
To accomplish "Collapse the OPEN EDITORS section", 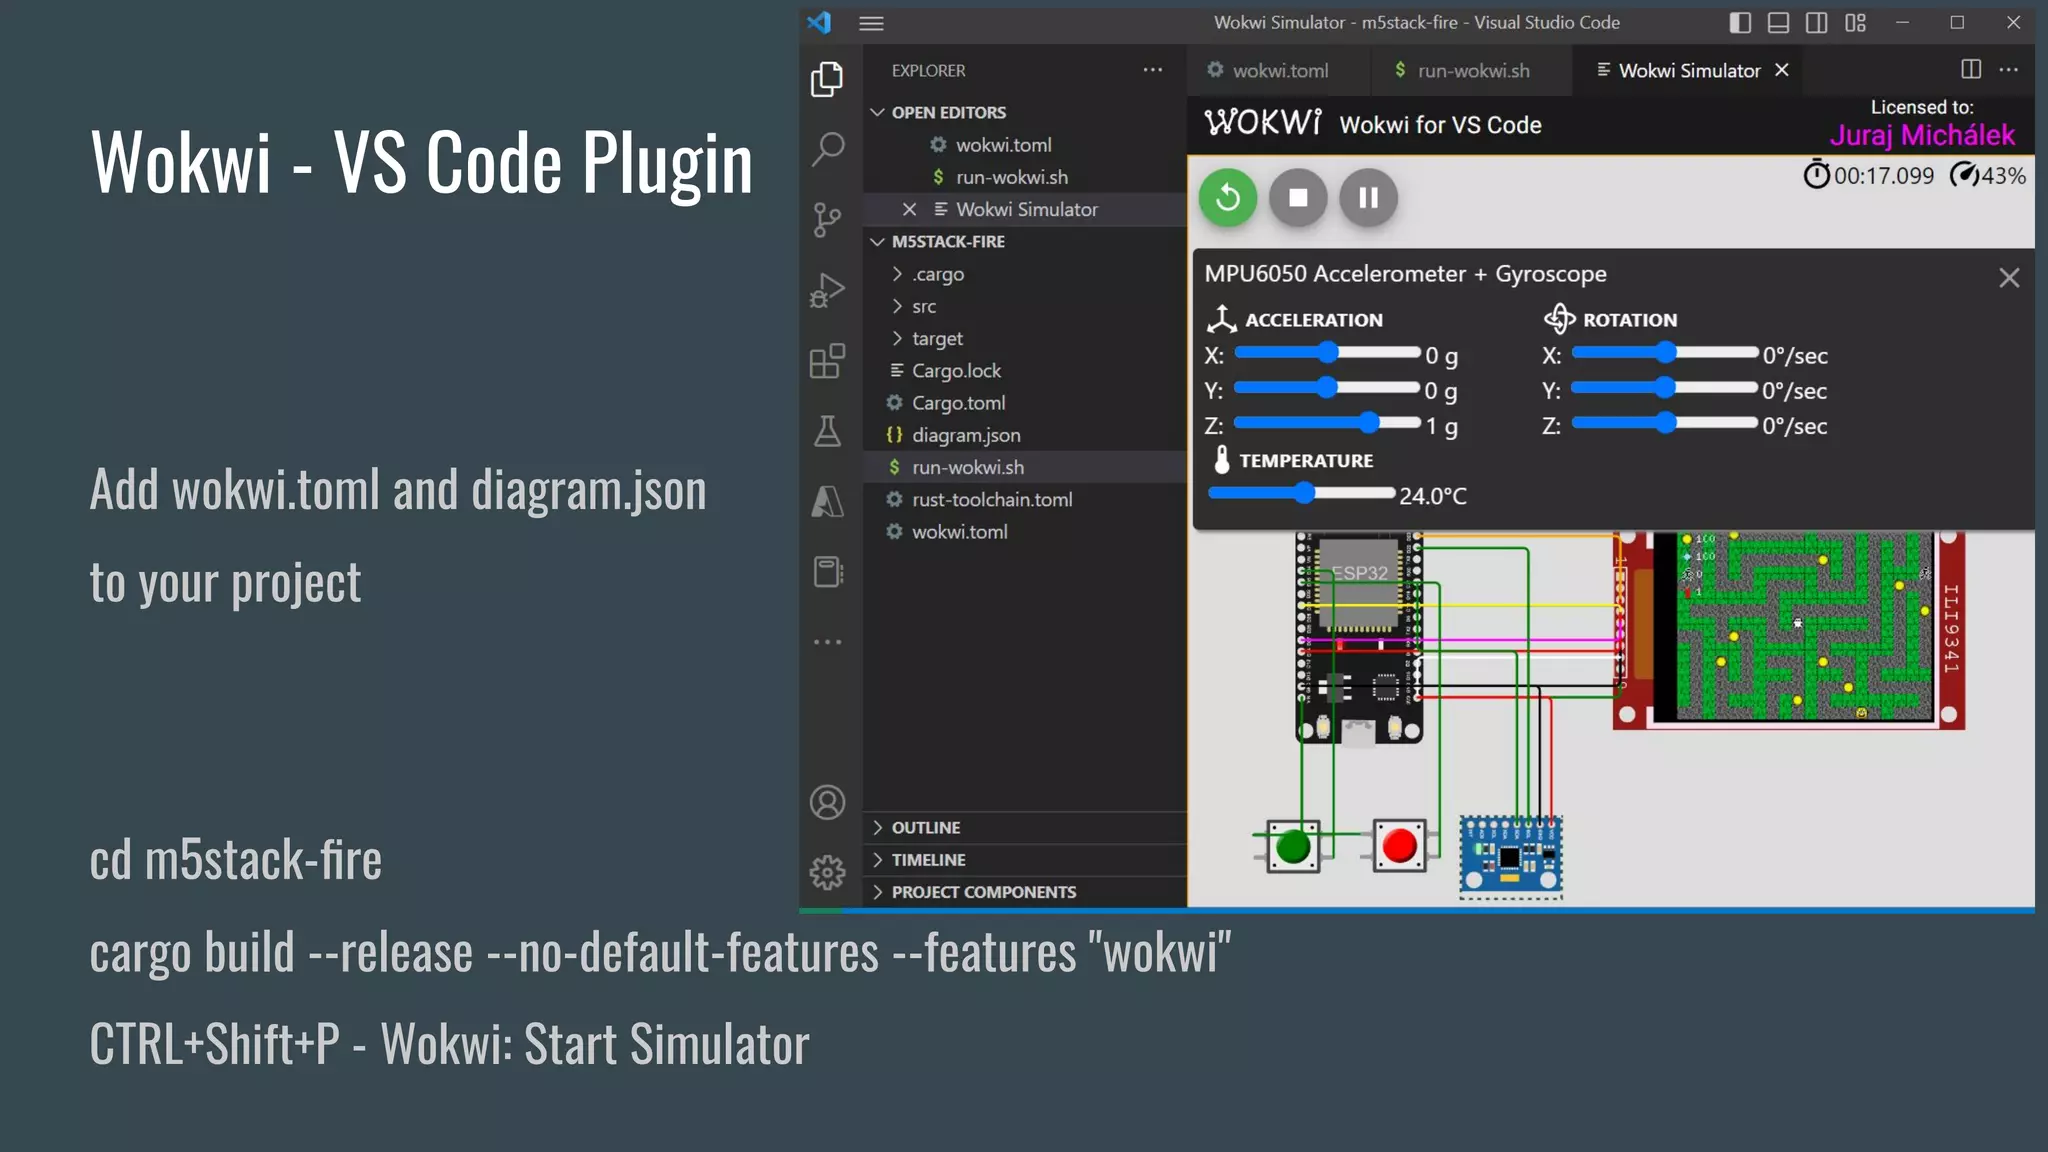I will click(948, 113).
